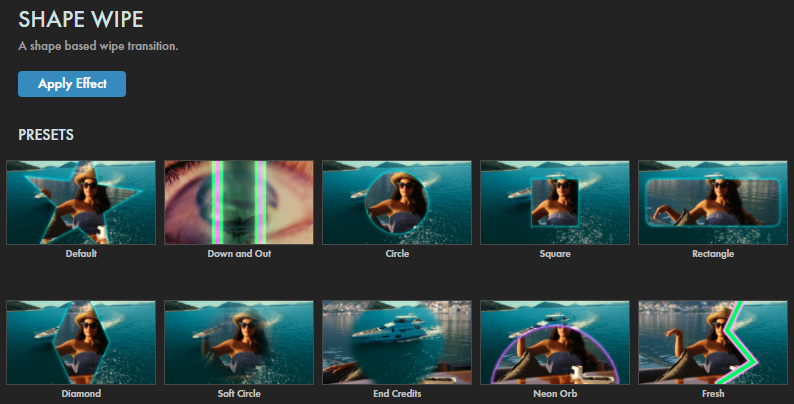Click the "Circle" preset label
This screenshot has width=794, height=404.
pos(397,254)
